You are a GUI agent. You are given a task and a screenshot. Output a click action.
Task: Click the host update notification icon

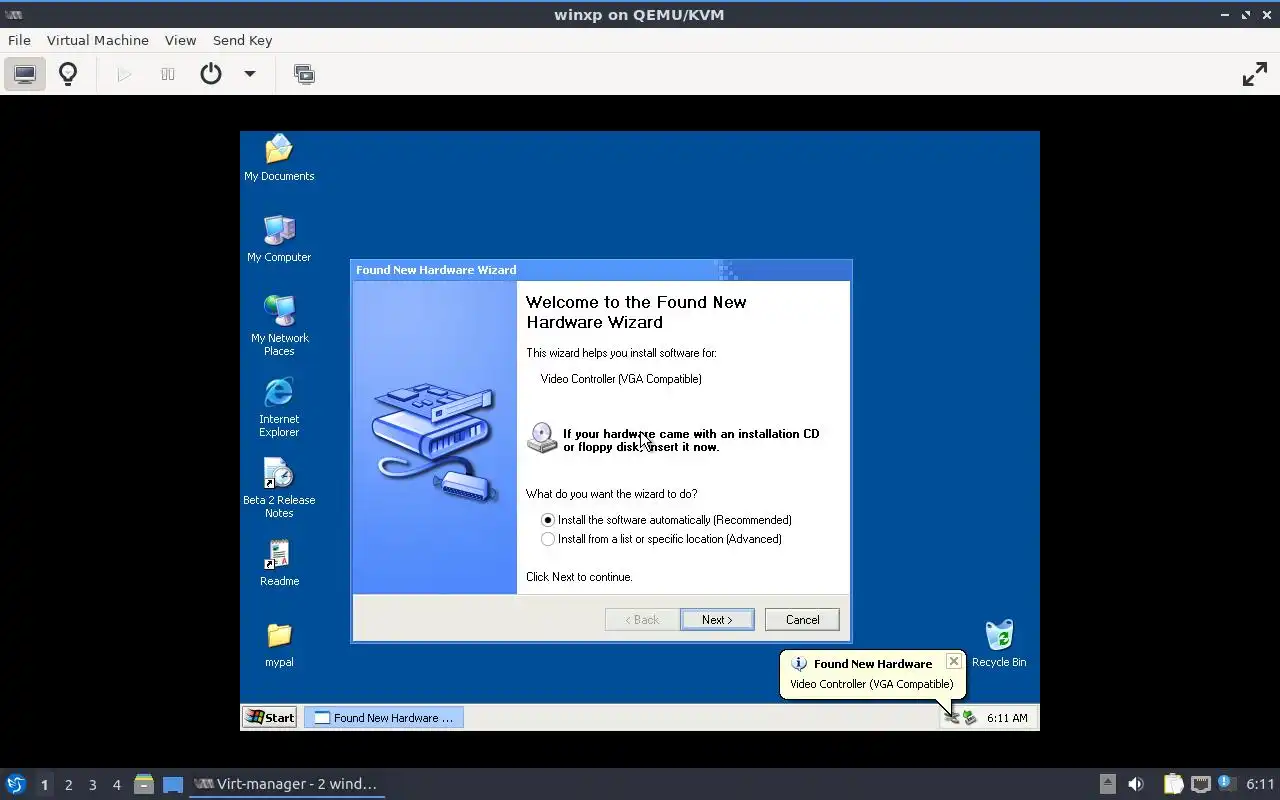click(x=1227, y=784)
